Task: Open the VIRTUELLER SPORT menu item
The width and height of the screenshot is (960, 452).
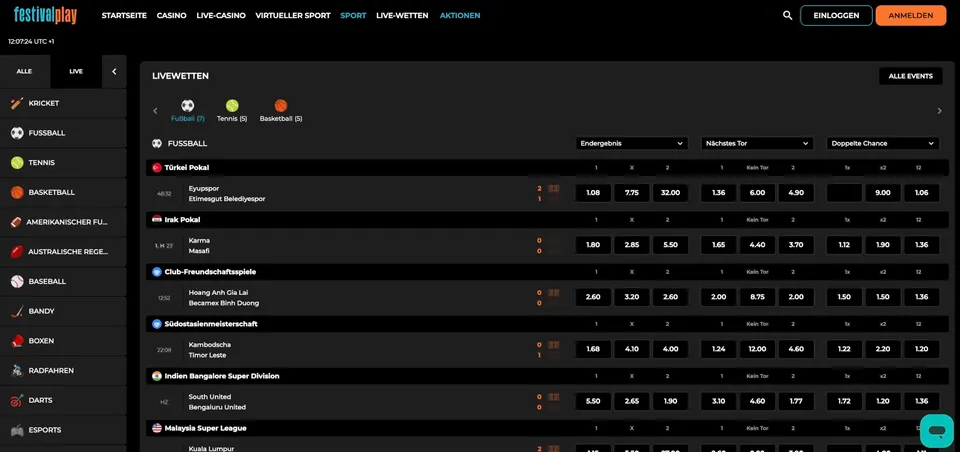Action: coord(293,16)
